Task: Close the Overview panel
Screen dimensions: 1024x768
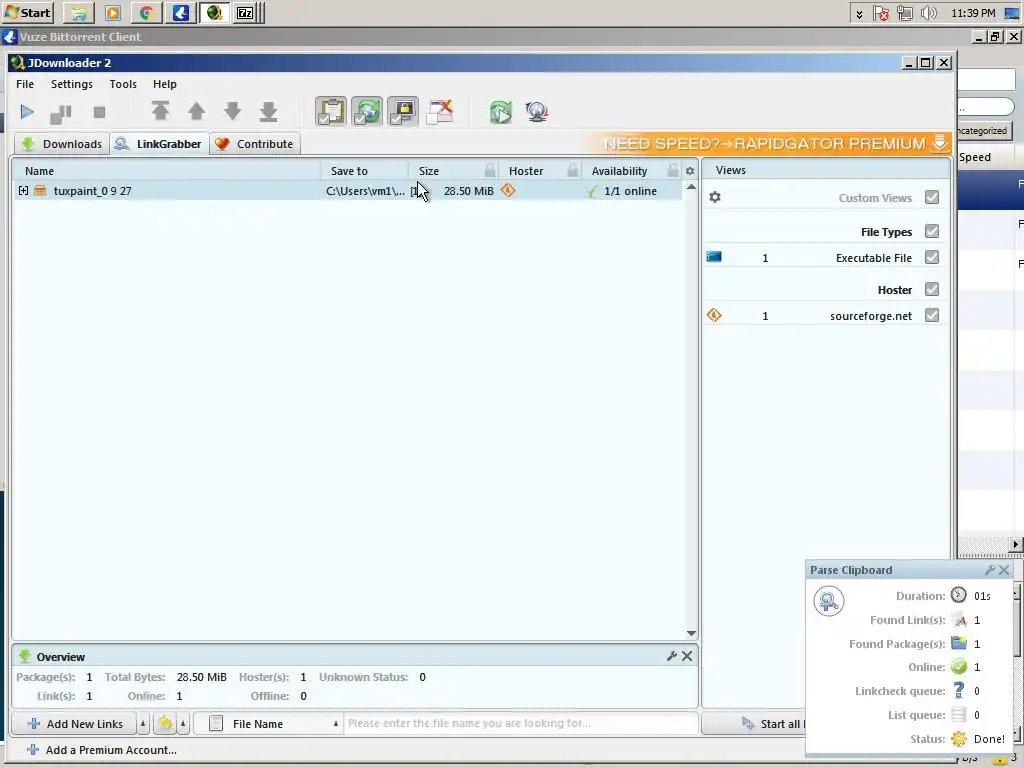Action: click(687, 656)
